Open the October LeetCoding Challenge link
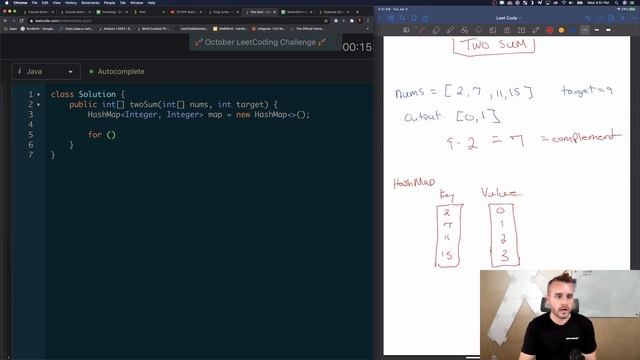This screenshot has width=640, height=360. [x=260, y=42]
